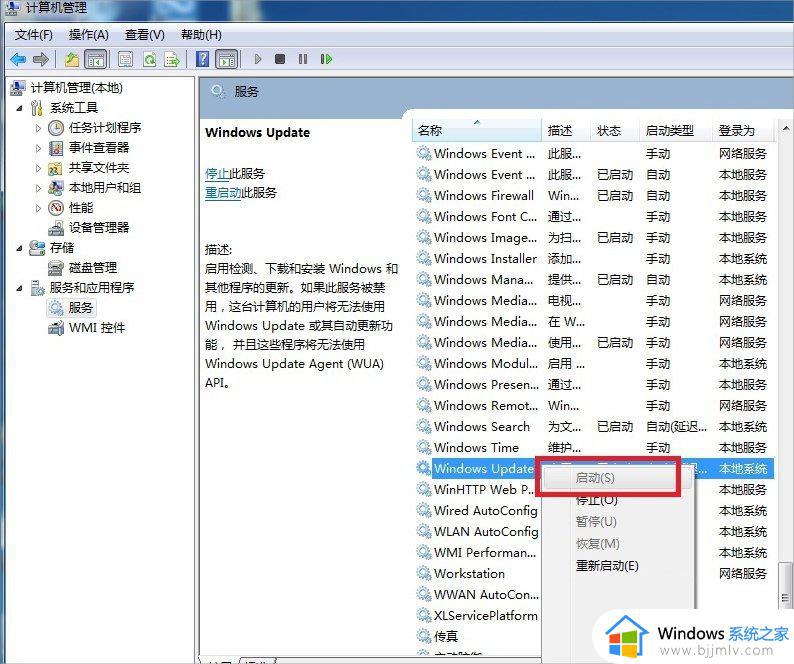Viewport: 794px width, 664px height.
Task: Click the Export List toolbar icon
Action: pos(172,60)
